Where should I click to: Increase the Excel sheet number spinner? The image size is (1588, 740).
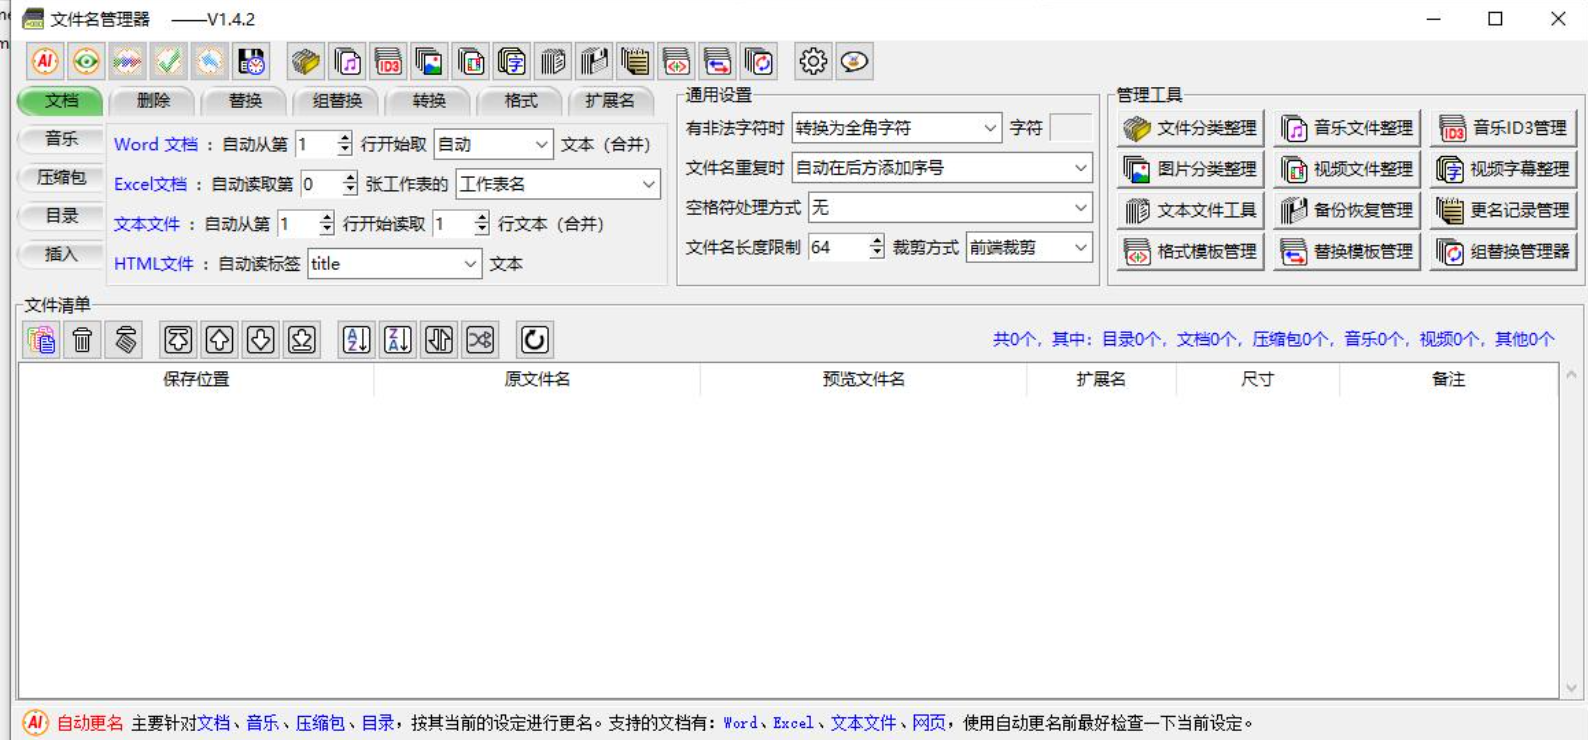pos(350,178)
